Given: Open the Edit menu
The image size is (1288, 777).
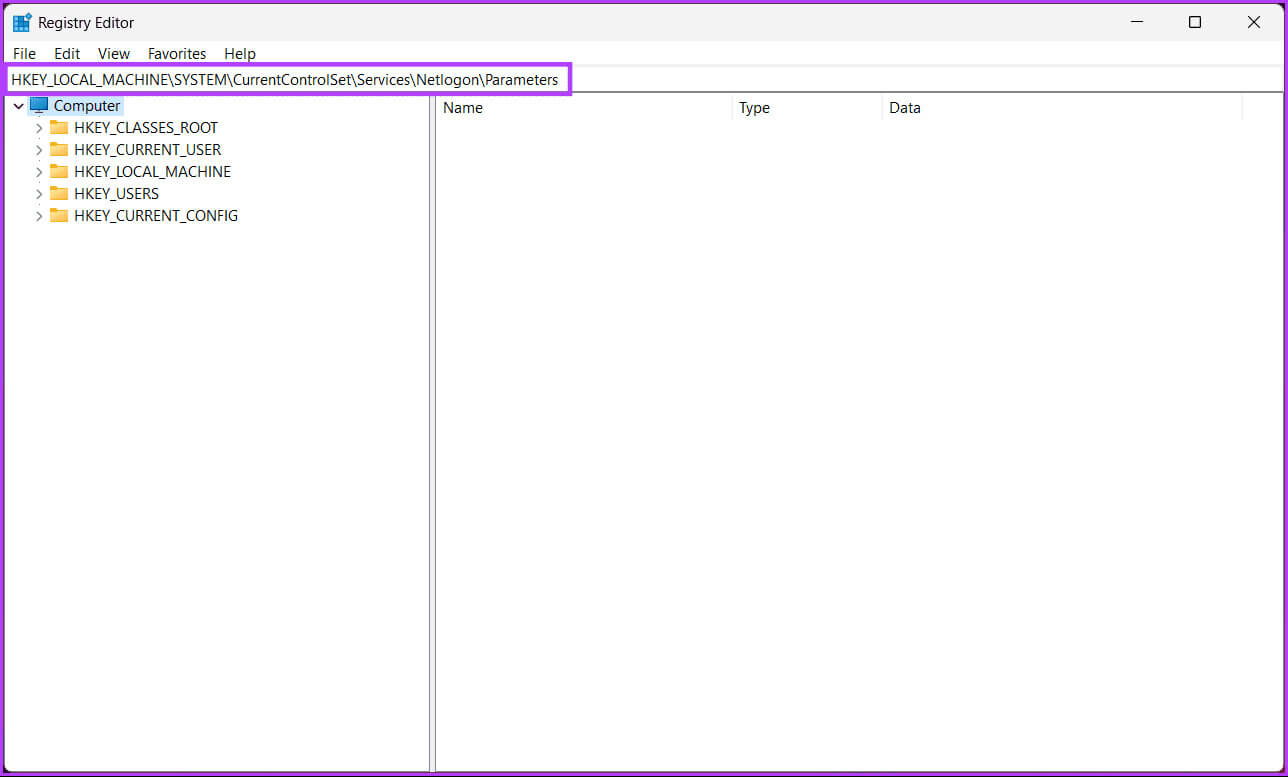Looking at the screenshot, I should 67,54.
